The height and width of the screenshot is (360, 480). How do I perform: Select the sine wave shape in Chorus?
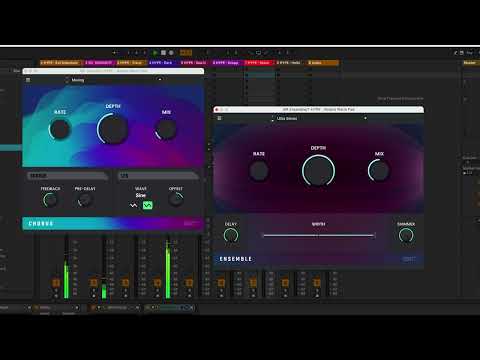(134, 205)
